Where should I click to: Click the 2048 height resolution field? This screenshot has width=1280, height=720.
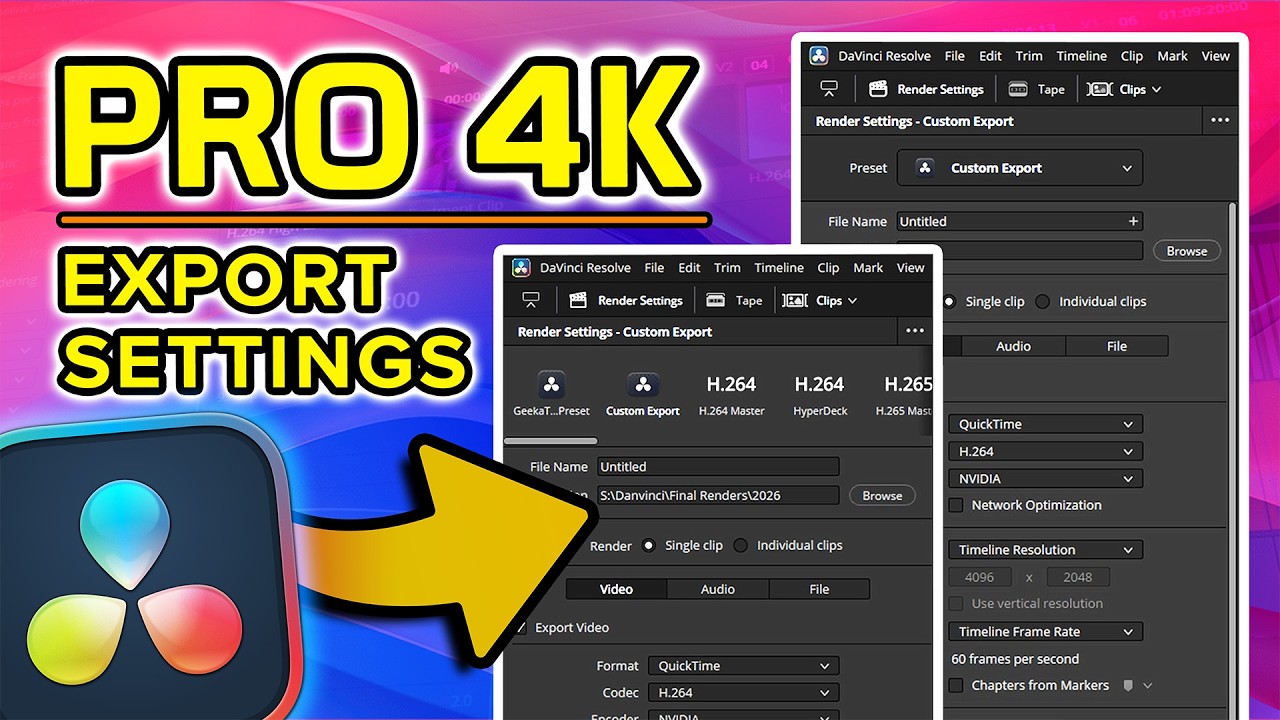[1078, 577]
